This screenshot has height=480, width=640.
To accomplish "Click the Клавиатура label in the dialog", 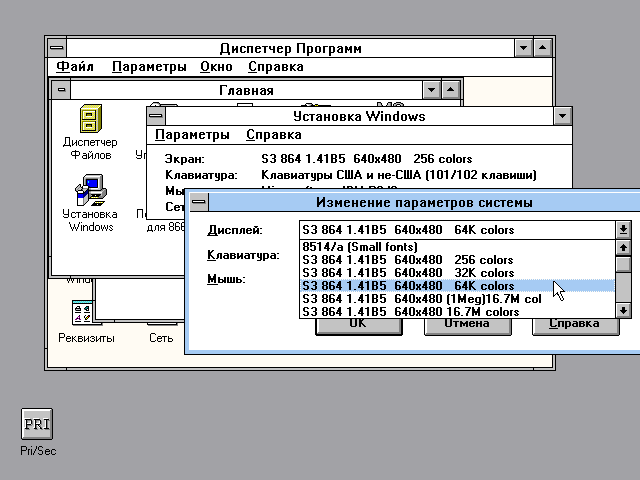I will (243, 256).
